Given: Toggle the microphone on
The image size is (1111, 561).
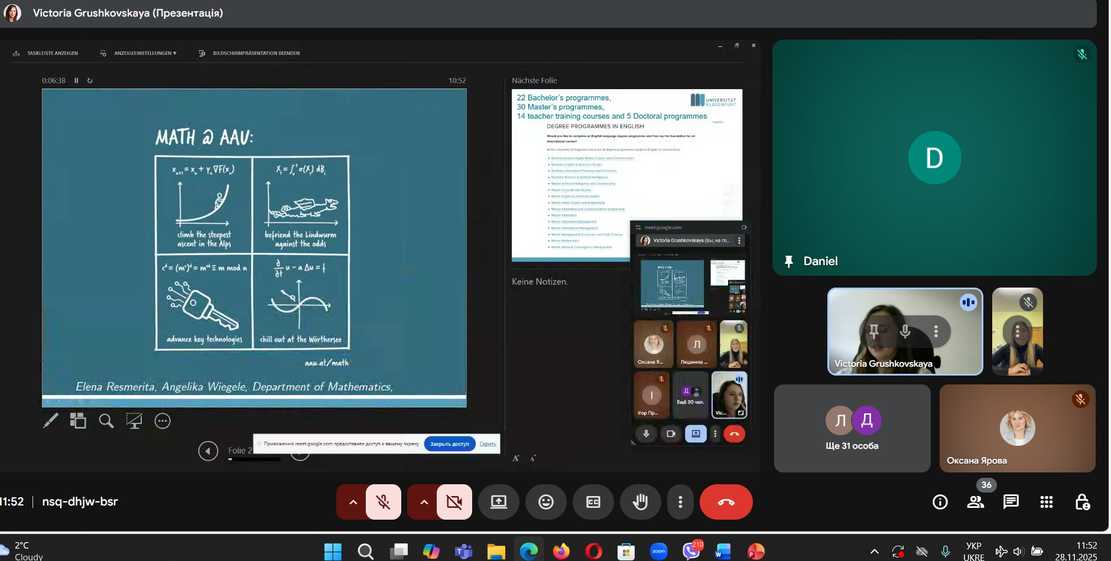Looking at the screenshot, I should coord(383,502).
